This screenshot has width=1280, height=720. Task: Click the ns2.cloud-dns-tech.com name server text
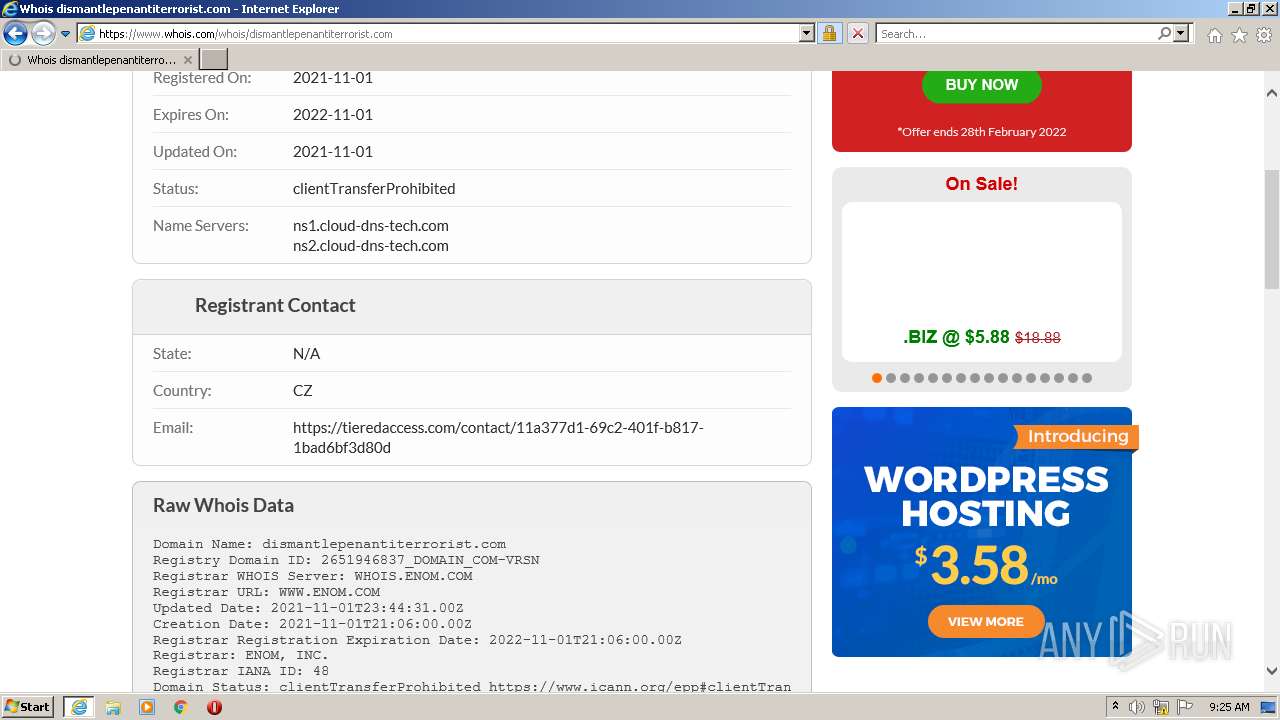[371, 245]
